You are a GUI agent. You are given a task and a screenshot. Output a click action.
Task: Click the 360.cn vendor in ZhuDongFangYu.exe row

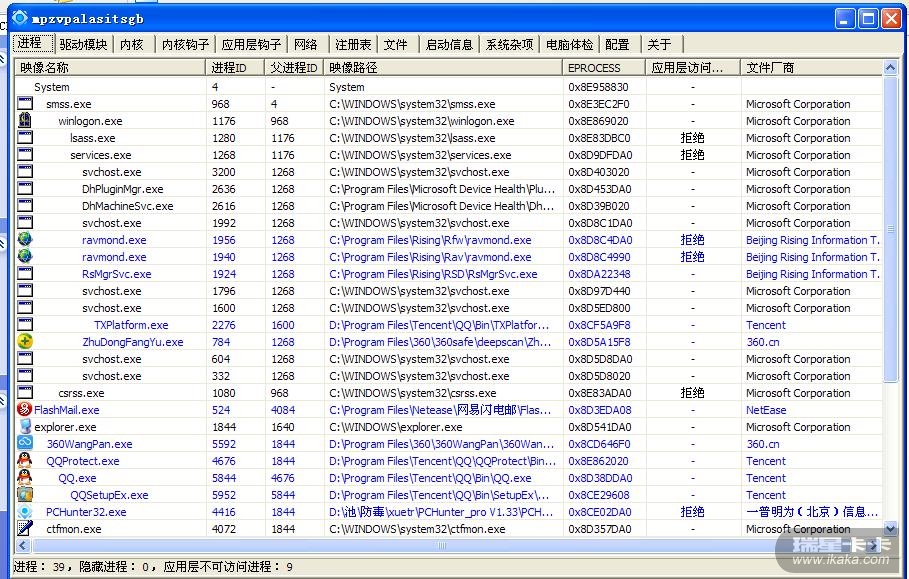point(763,342)
